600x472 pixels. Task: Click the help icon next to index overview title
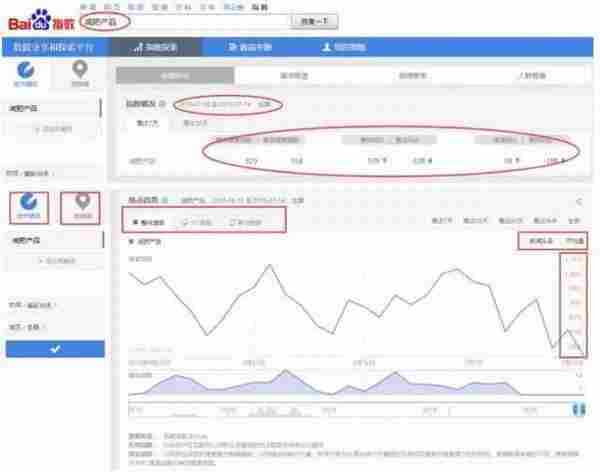(x=163, y=104)
